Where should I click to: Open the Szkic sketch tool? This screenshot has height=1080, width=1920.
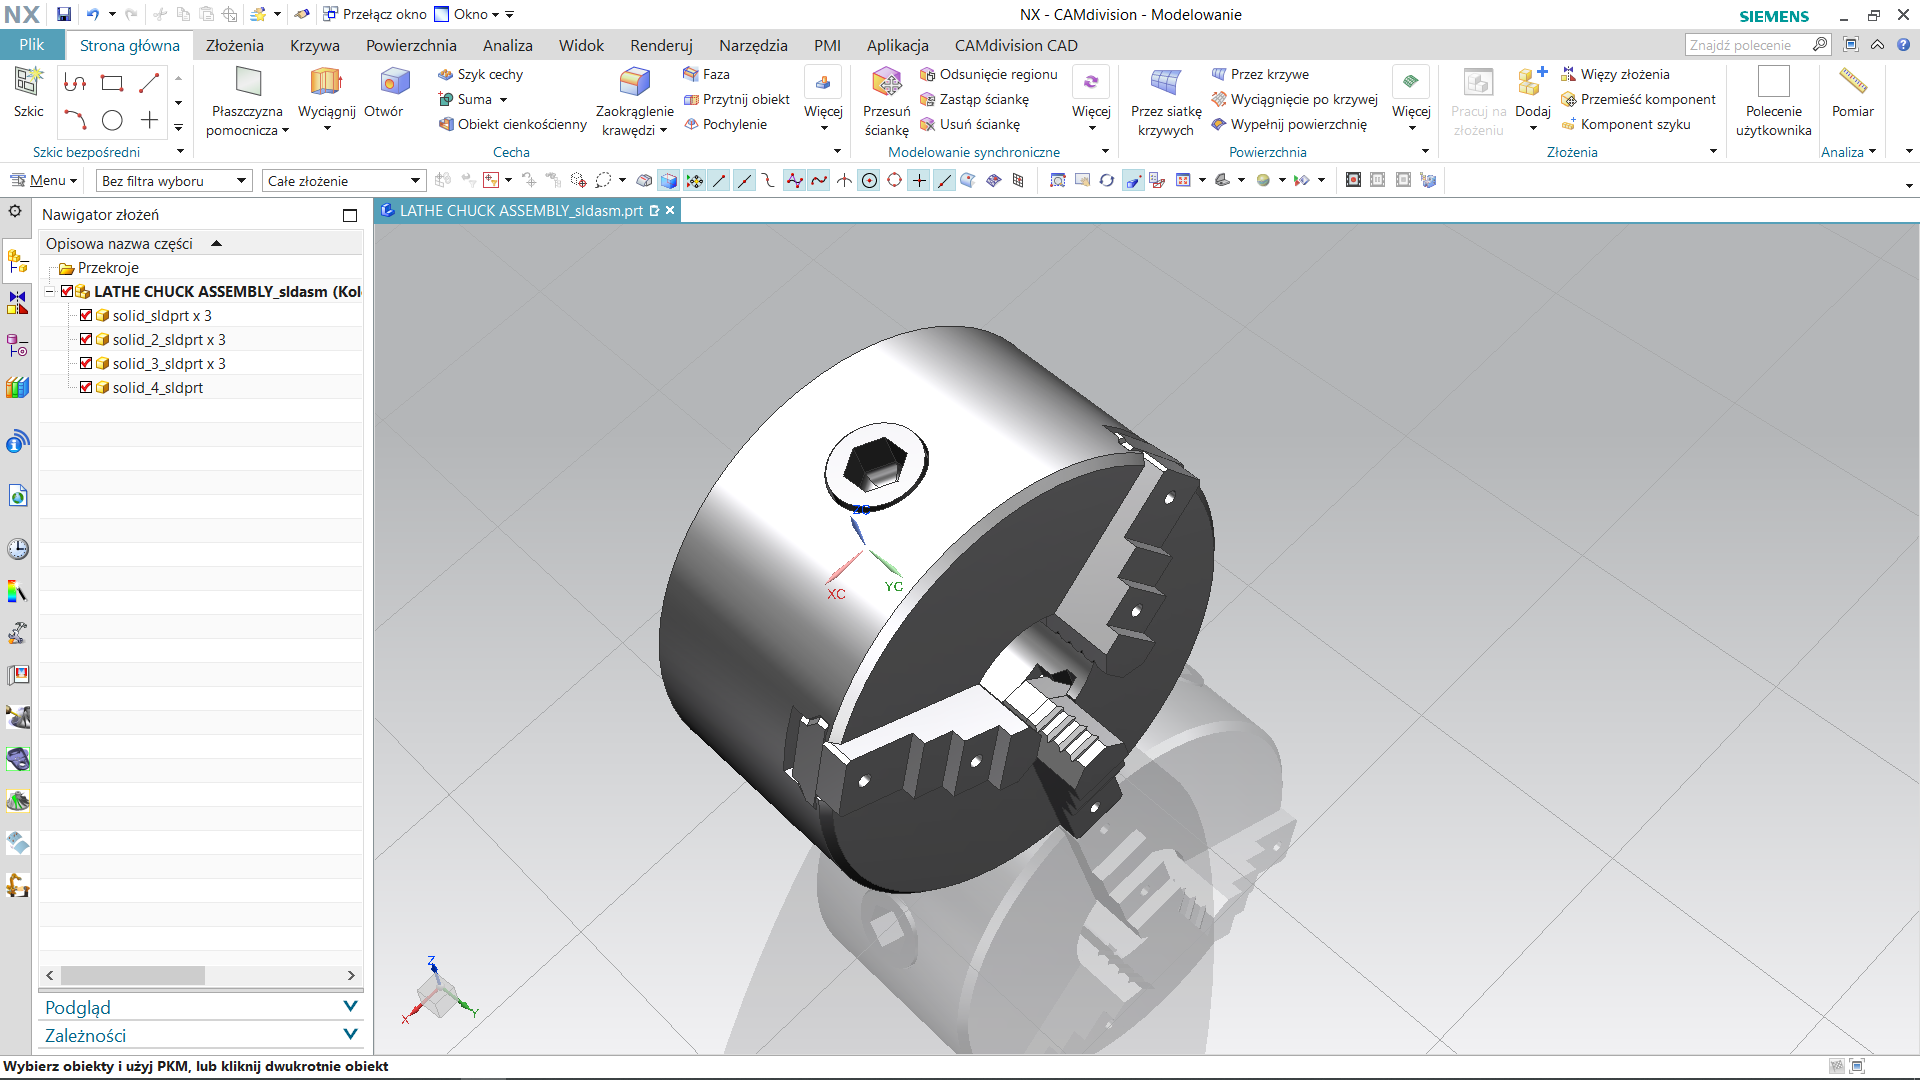28,92
